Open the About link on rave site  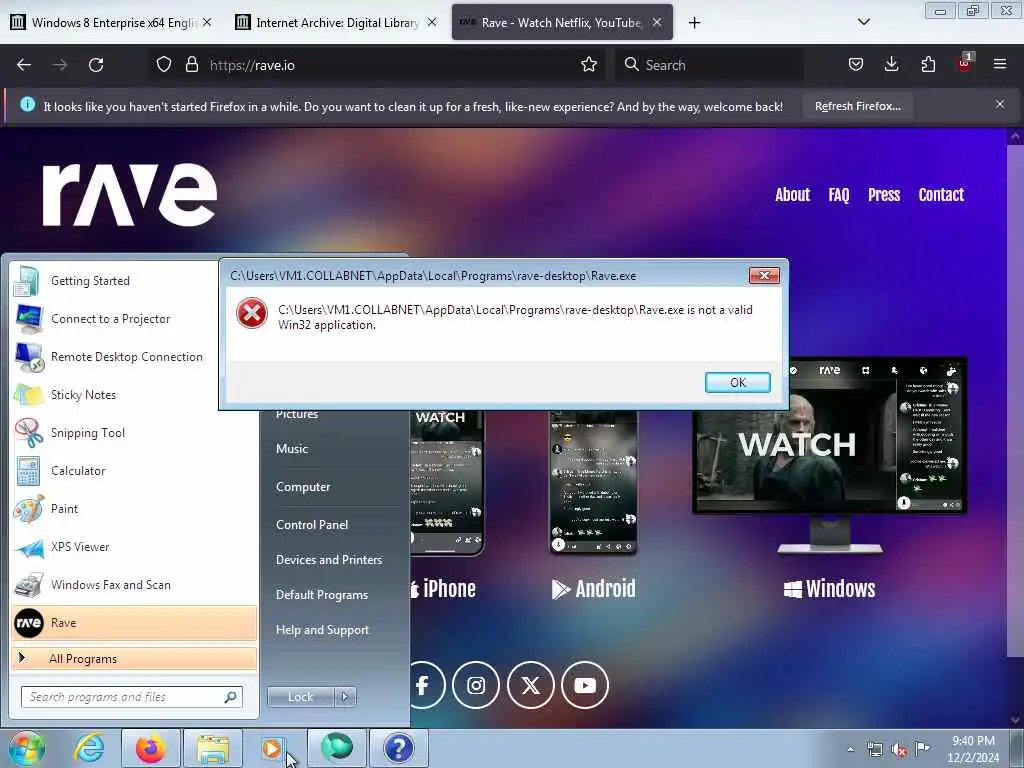792,195
